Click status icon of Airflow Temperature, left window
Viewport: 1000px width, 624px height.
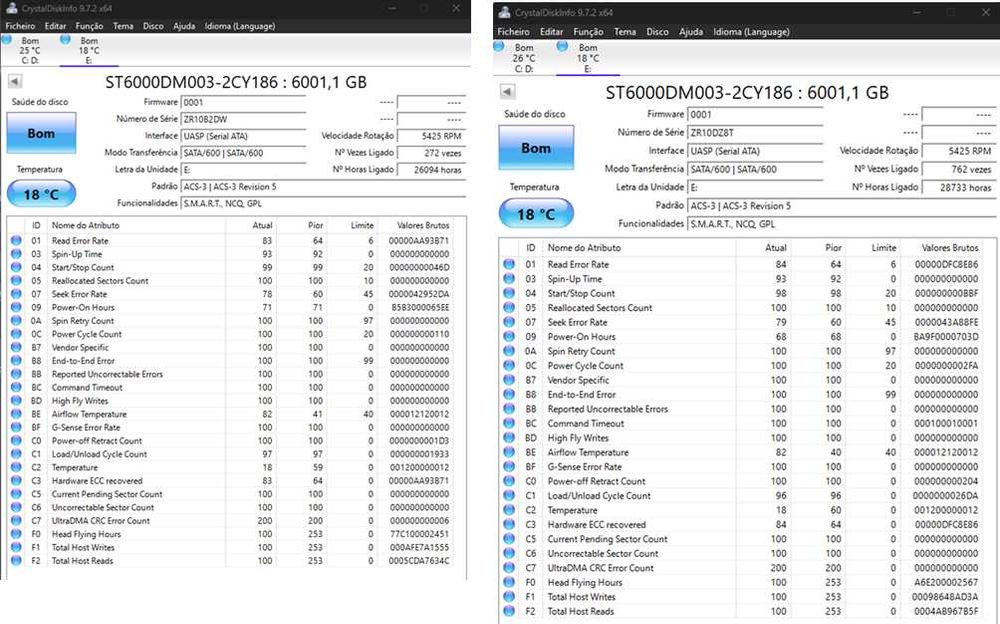tap(16, 414)
